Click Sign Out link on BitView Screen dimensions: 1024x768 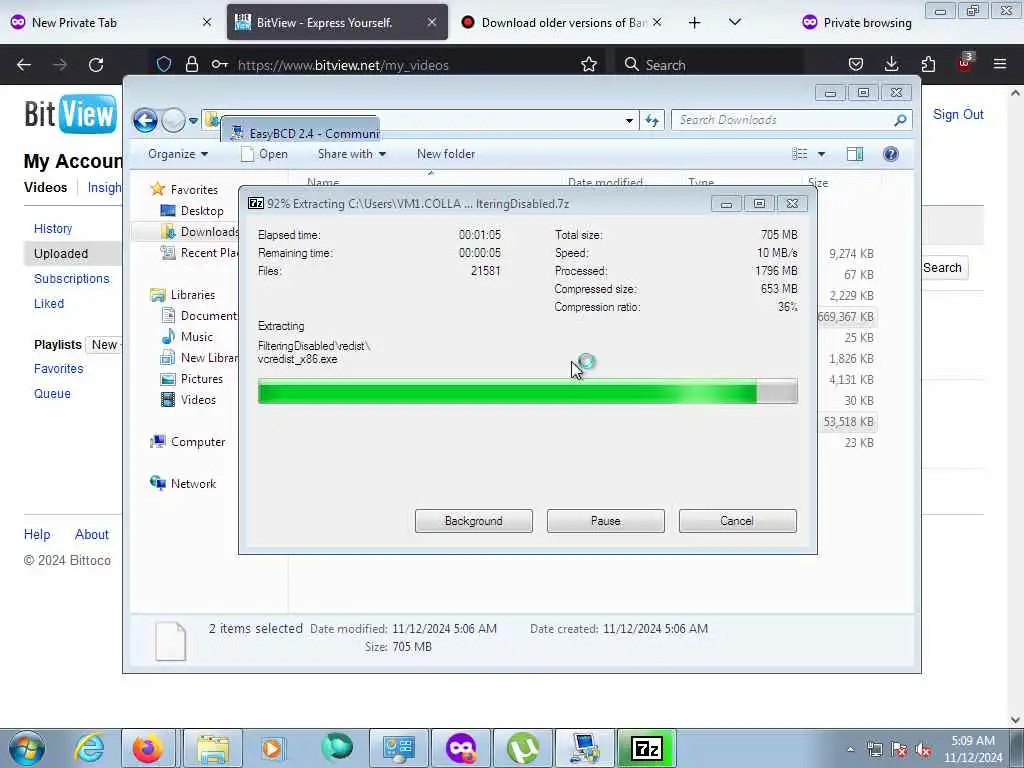pos(958,114)
